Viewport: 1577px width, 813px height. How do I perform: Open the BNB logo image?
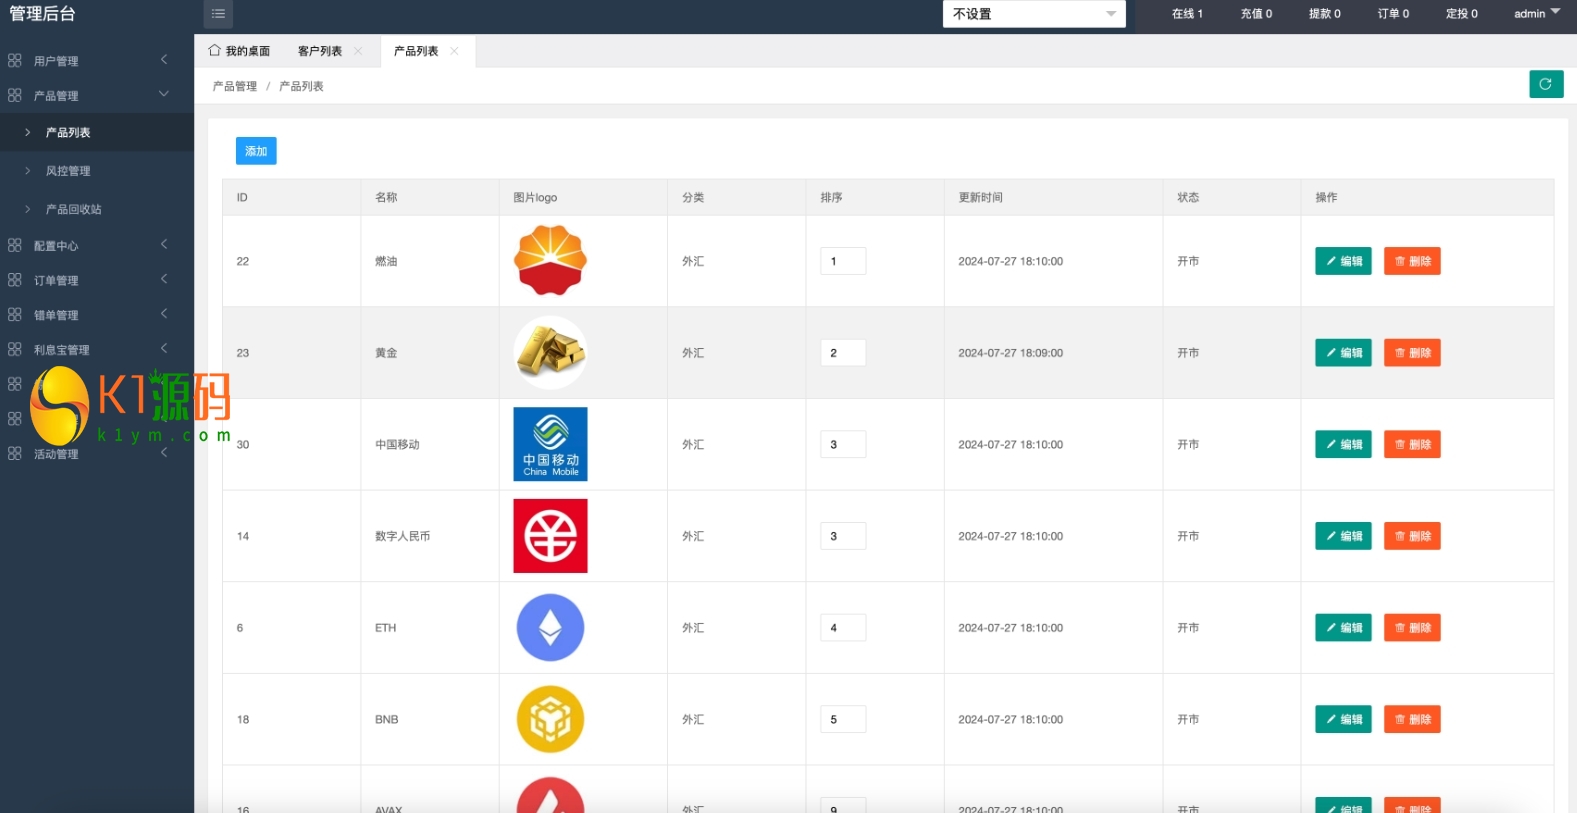[x=550, y=719]
